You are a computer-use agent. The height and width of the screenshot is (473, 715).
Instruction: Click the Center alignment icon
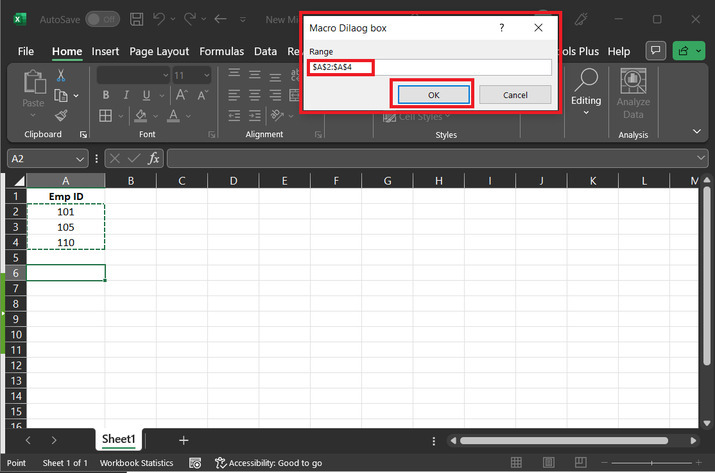pos(255,95)
